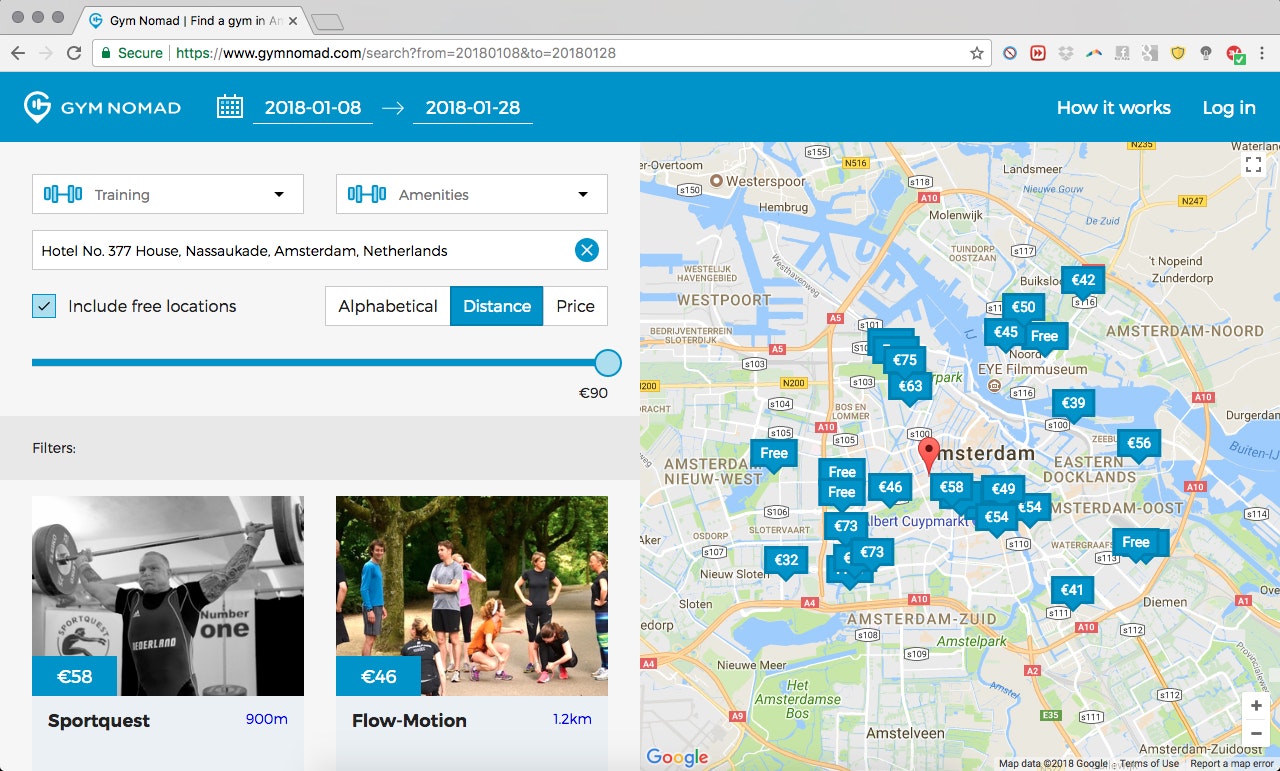Select the €50 map marker
The width and height of the screenshot is (1280, 771).
[x=1023, y=308]
